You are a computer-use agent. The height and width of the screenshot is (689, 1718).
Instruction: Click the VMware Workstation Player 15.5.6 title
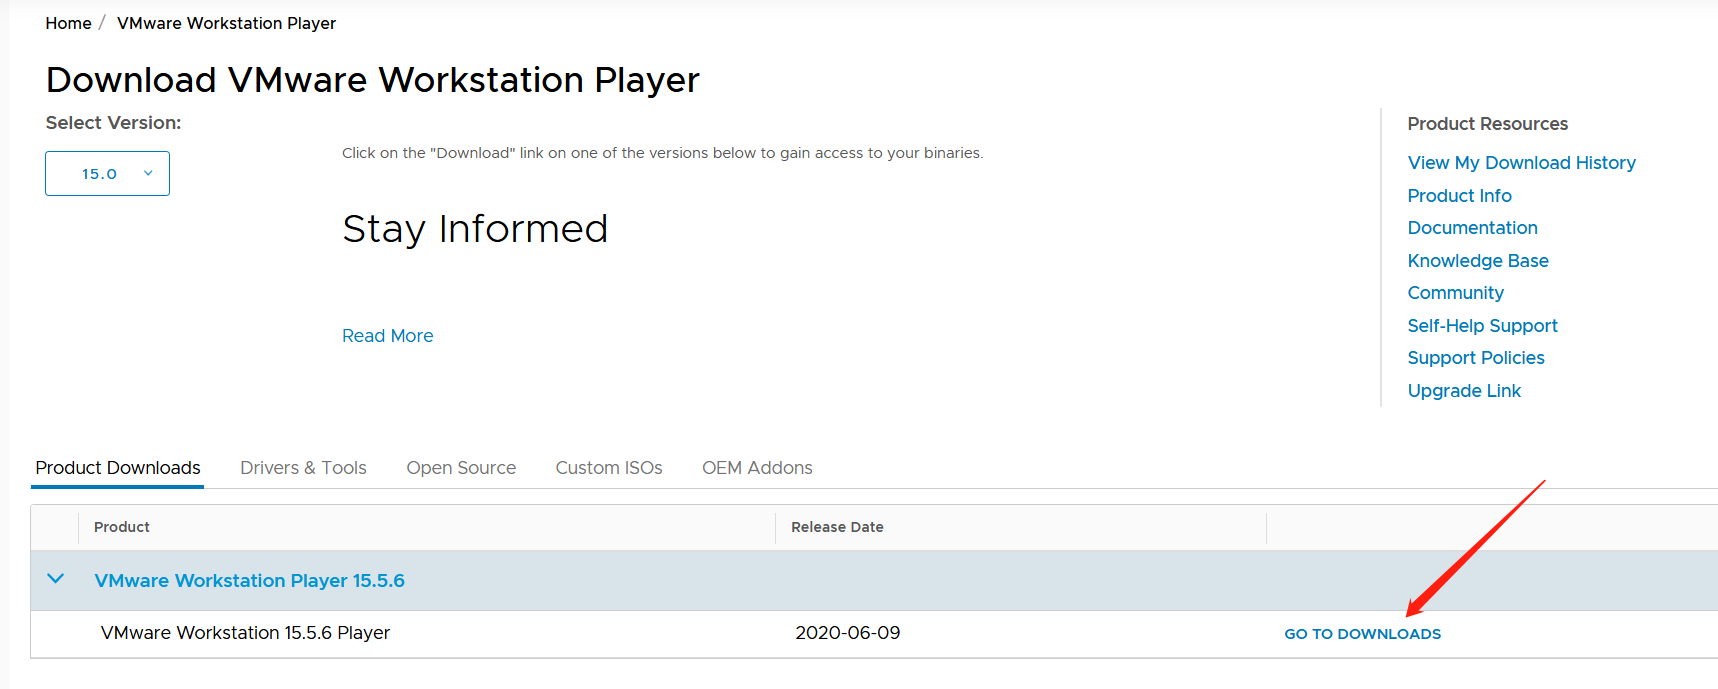click(249, 581)
